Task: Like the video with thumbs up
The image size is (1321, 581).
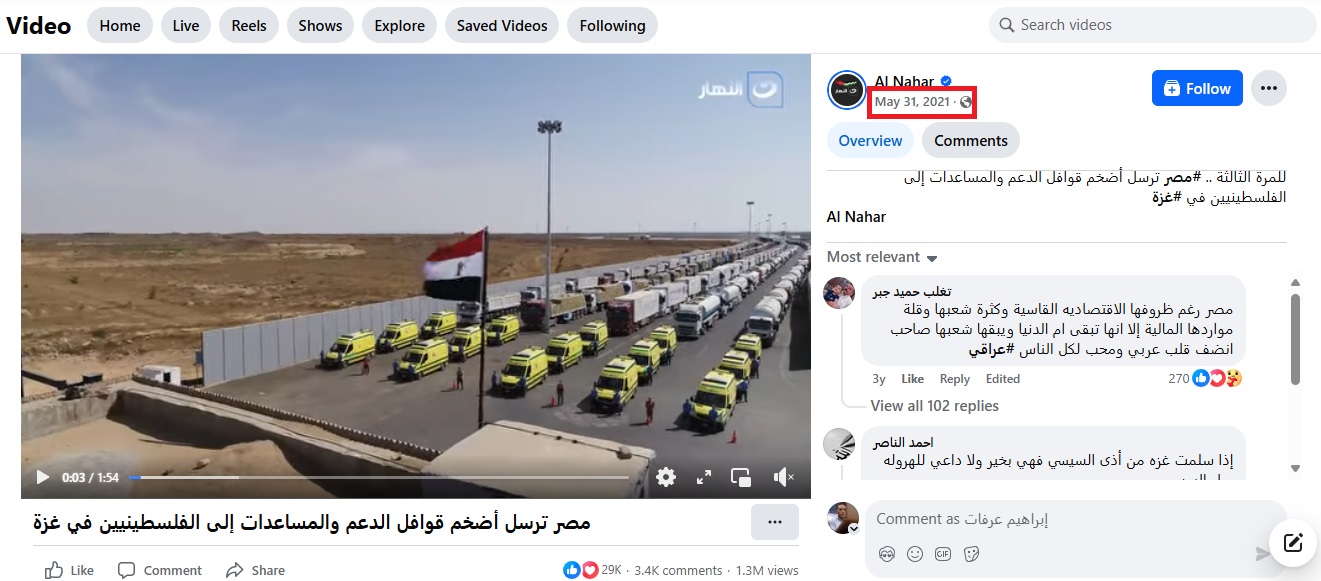Action: [70, 570]
